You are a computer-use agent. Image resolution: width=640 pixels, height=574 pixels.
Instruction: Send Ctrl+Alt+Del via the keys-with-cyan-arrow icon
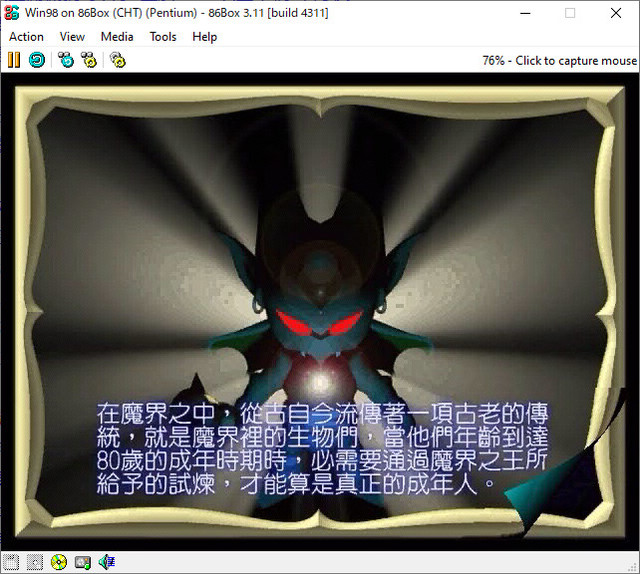click(x=66, y=60)
